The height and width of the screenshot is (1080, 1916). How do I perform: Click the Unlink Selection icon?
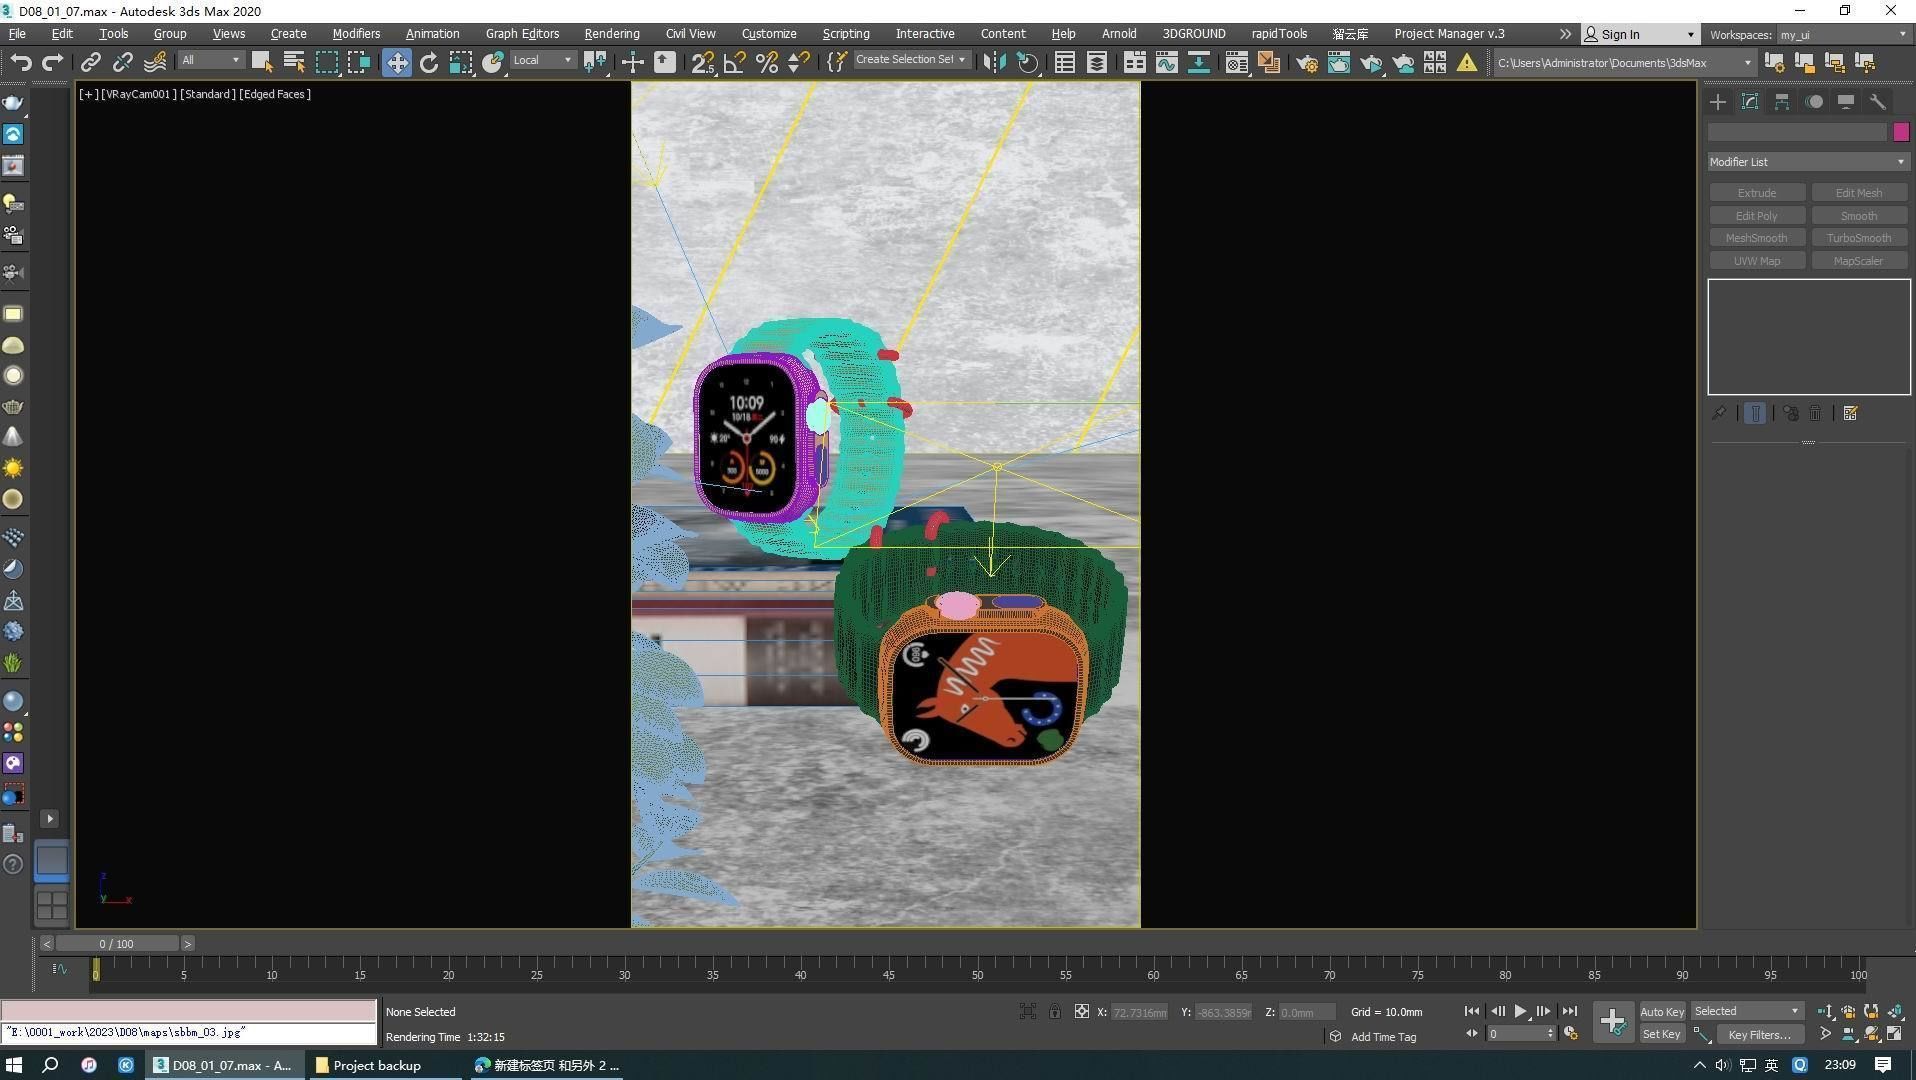coord(122,63)
